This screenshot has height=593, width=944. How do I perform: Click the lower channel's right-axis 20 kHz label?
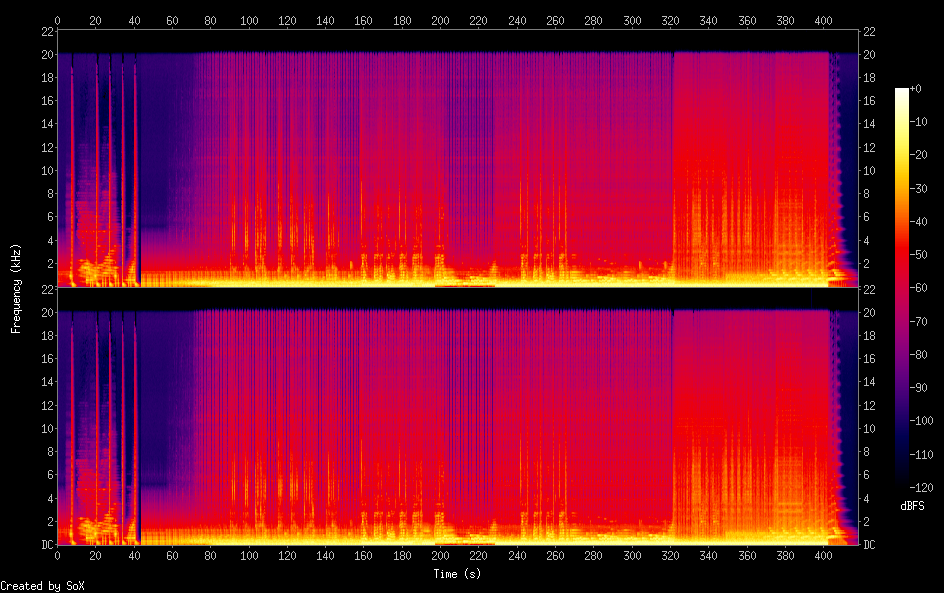869,313
